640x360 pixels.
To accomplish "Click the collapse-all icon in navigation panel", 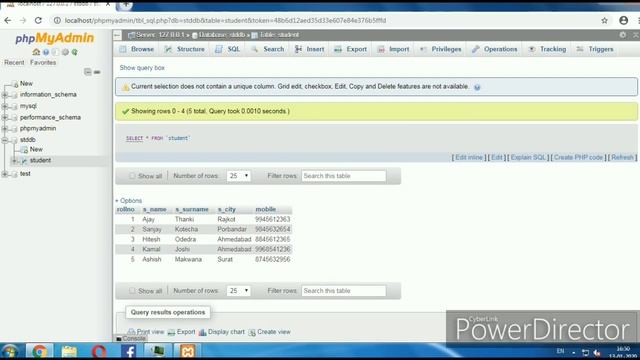I will (x=87, y=72).
